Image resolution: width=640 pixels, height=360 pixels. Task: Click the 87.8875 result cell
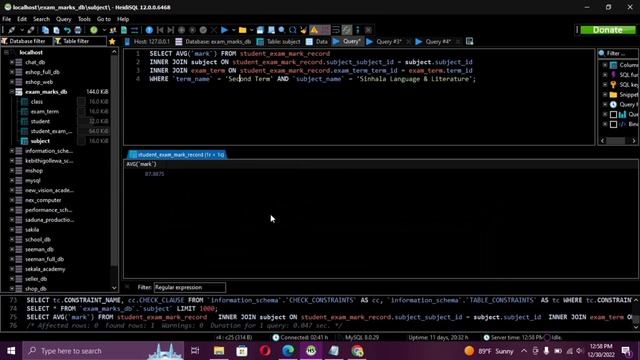point(154,174)
